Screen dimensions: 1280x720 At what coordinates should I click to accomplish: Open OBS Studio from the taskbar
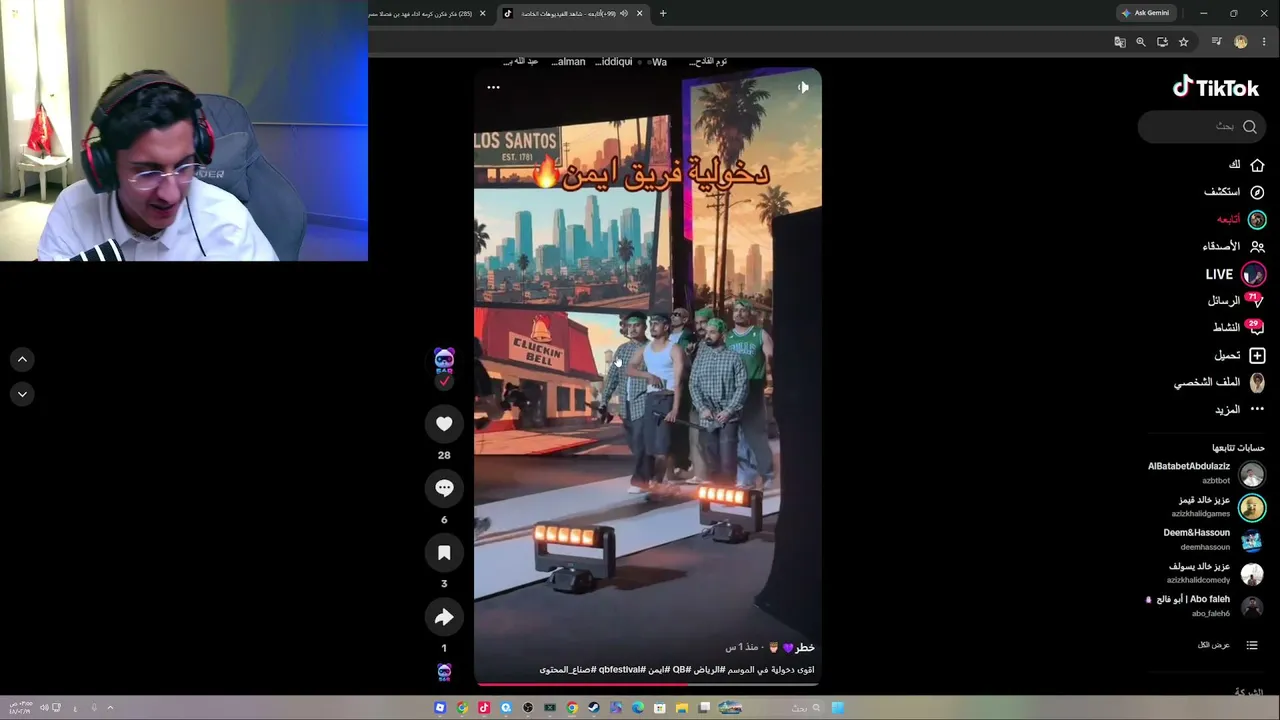click(528, 708)
